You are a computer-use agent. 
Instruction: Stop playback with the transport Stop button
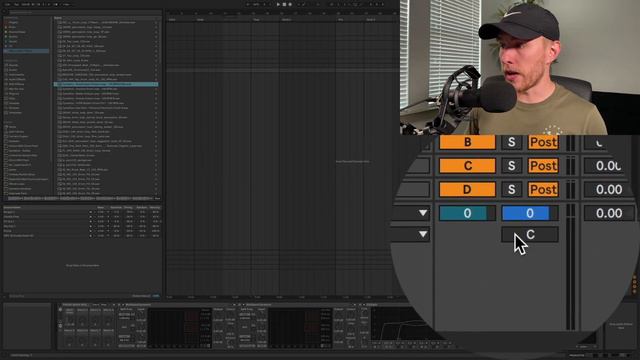point(284,4)
